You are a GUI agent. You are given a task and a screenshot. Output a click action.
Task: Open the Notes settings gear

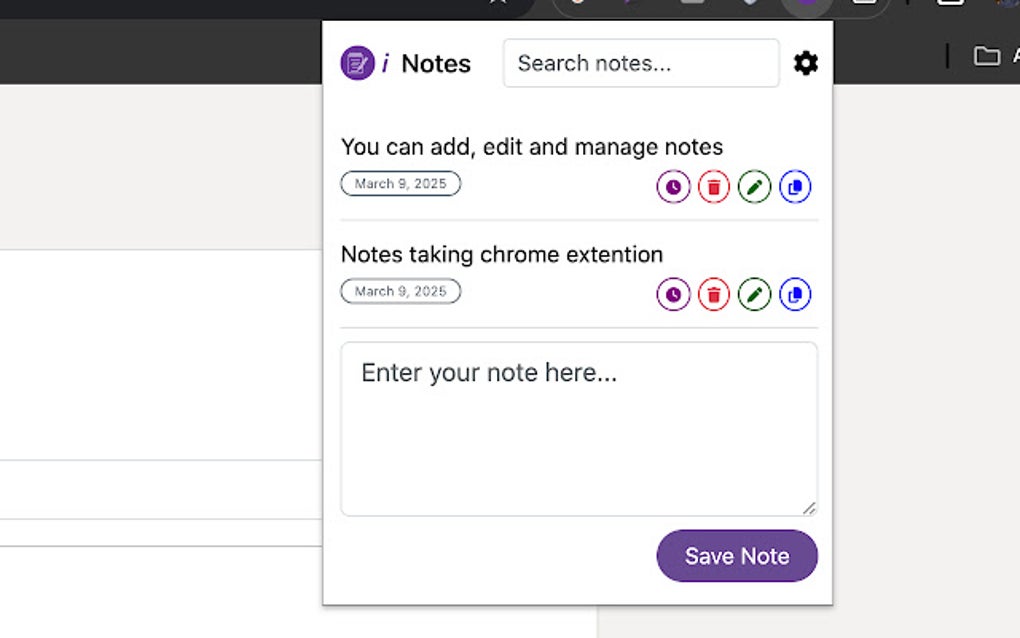pos(805,62)
